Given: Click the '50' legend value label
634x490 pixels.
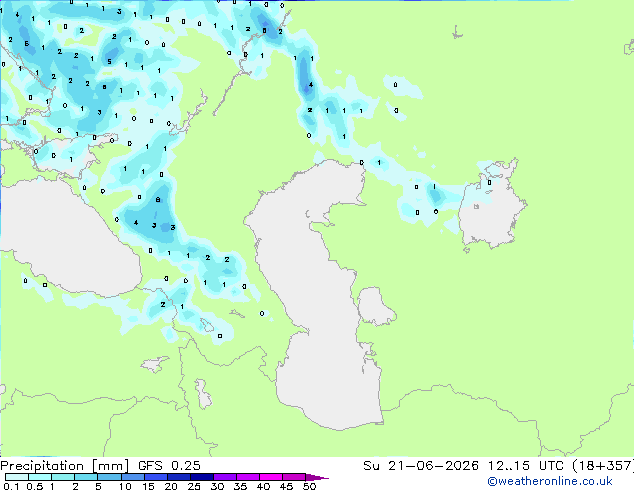Looking at the screenshot, I should coord(309,486).
